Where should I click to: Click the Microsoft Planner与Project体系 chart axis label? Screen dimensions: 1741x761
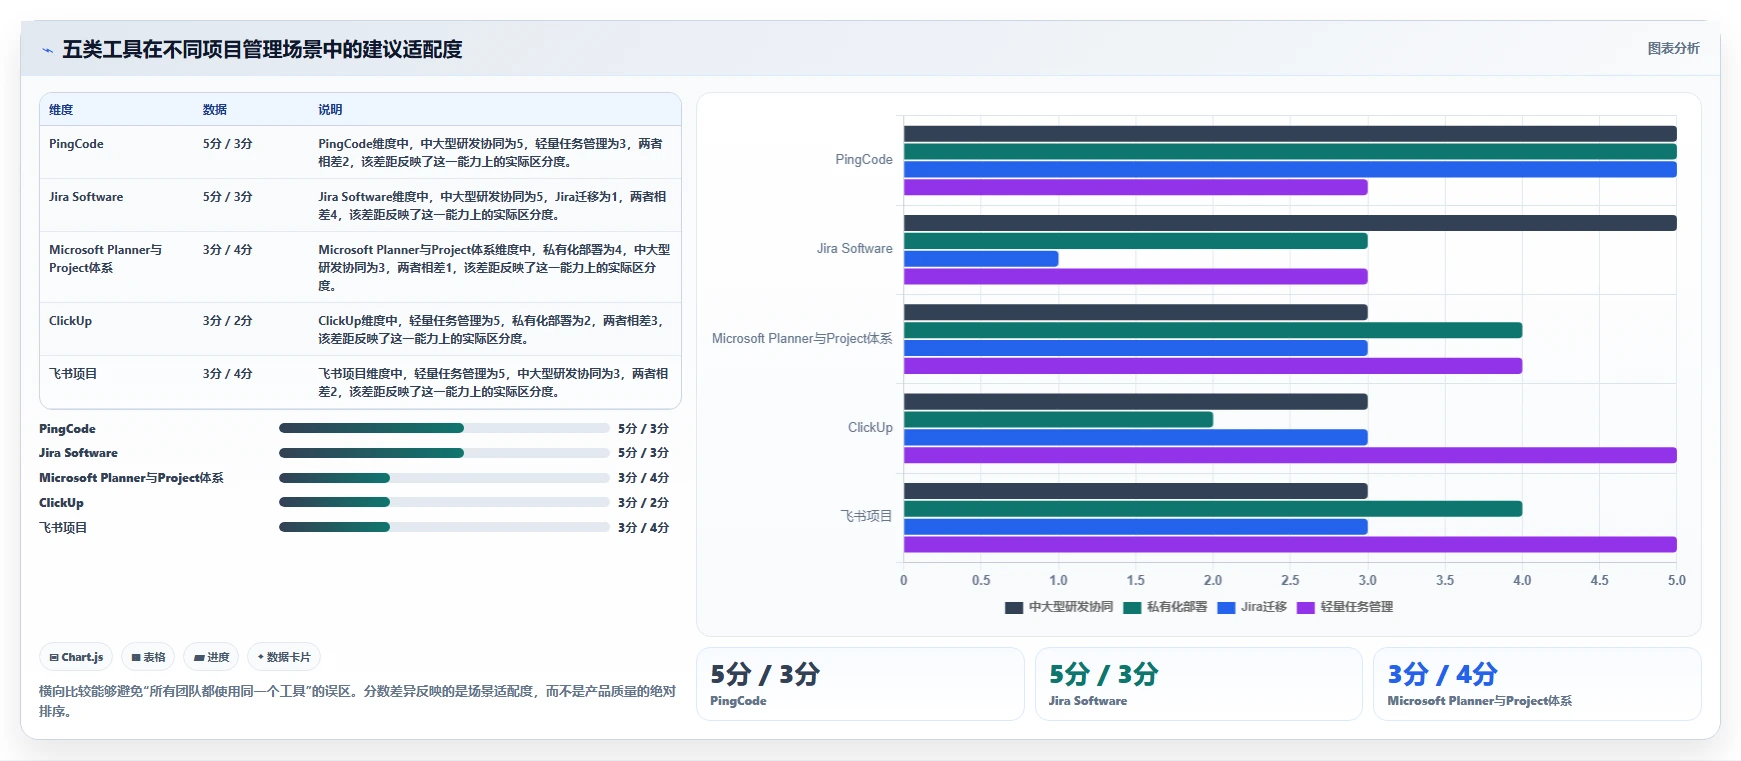point(802,339)
